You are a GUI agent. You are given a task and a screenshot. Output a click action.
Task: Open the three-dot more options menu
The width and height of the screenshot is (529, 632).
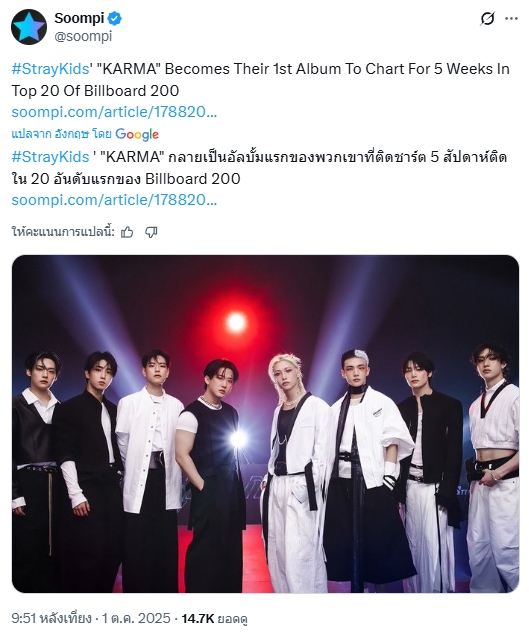point(511,19)
